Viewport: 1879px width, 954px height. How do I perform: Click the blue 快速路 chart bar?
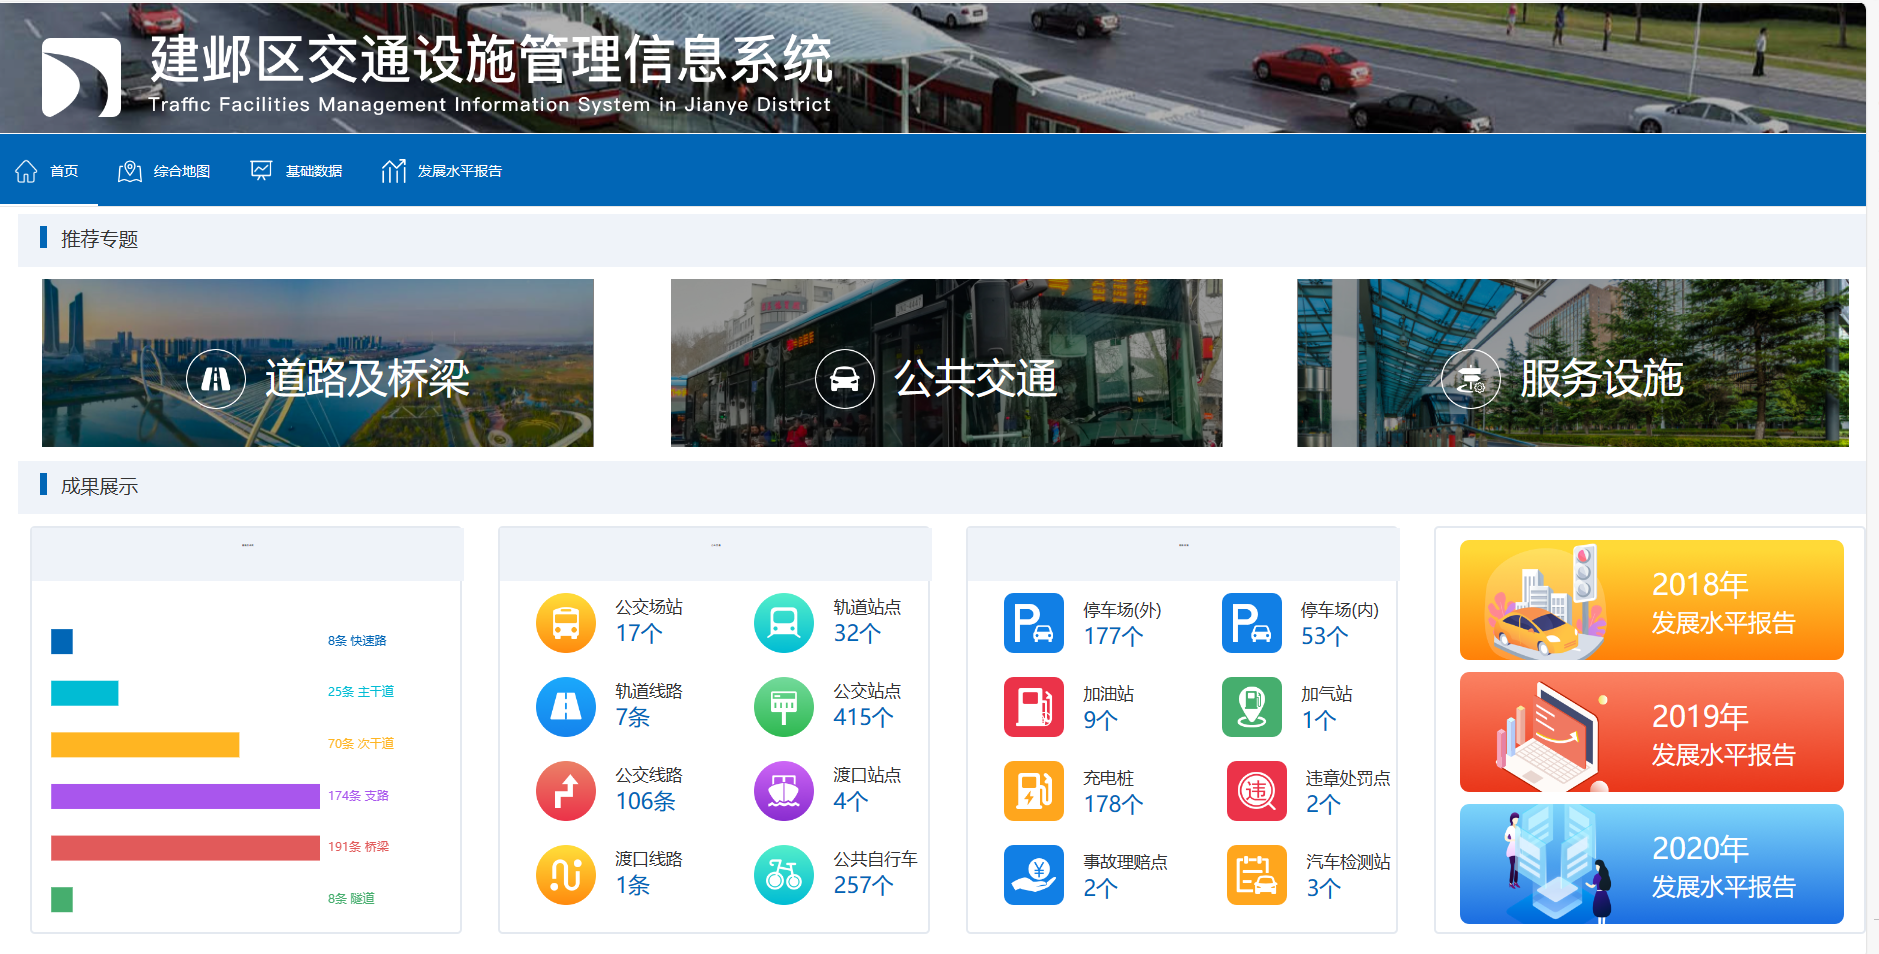[x=62, y=641]
